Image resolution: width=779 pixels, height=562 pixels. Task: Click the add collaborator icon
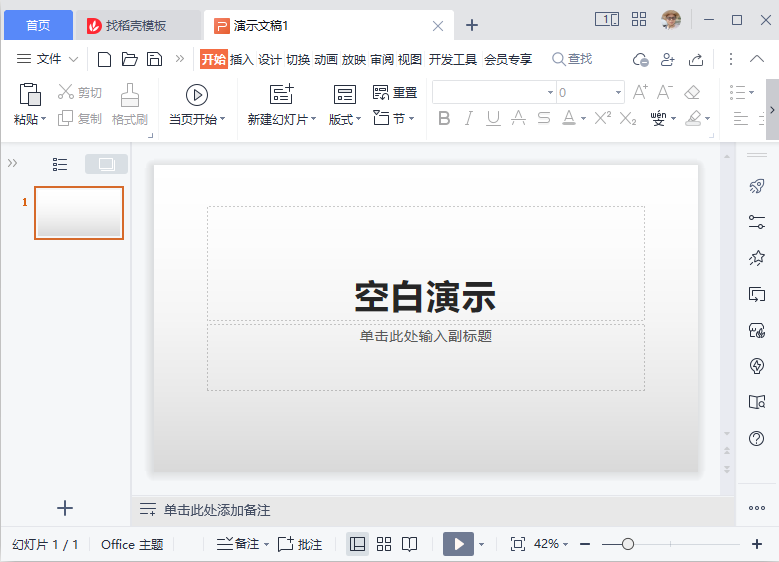coord(668,60)
